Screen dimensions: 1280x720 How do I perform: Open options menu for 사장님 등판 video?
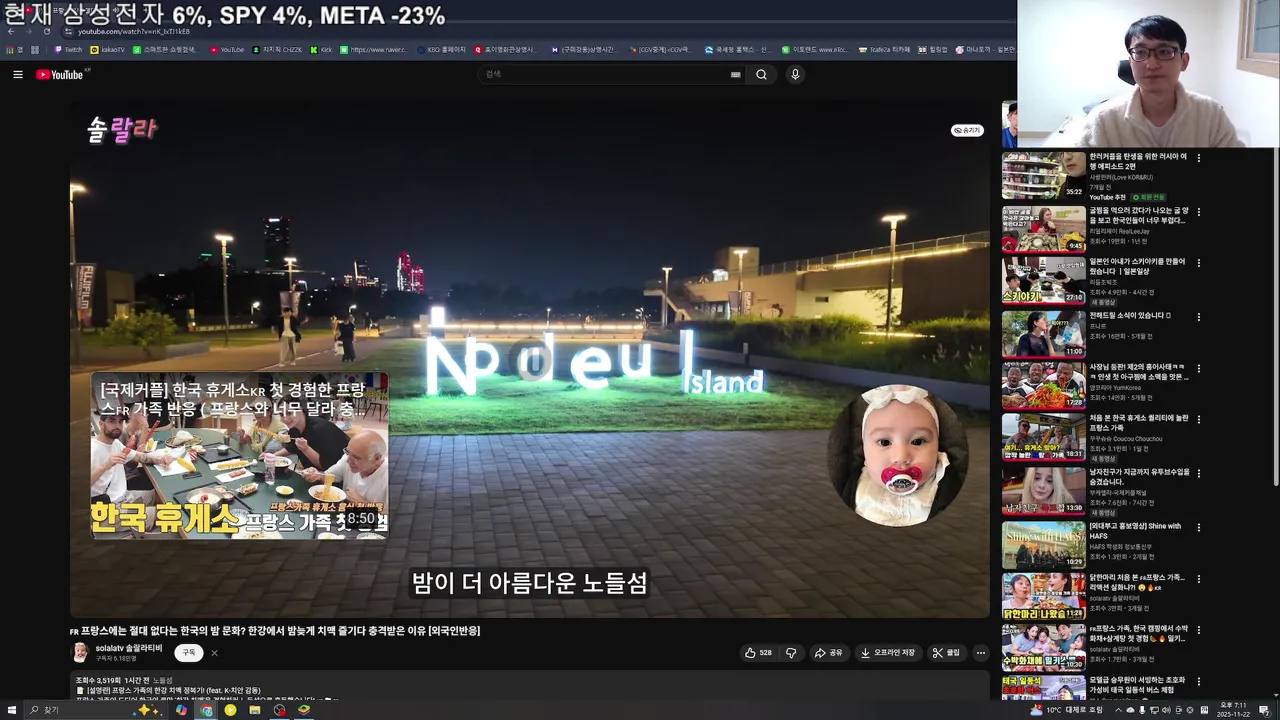(x=1198, y=369)
